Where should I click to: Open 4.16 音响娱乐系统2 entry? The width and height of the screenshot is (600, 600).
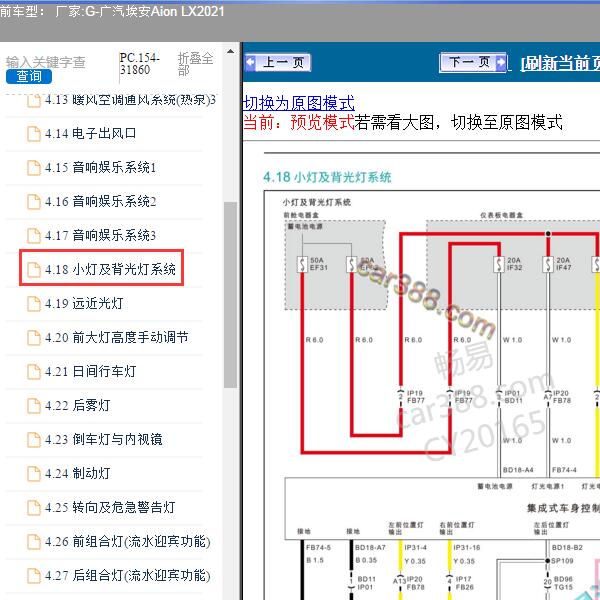101,202
